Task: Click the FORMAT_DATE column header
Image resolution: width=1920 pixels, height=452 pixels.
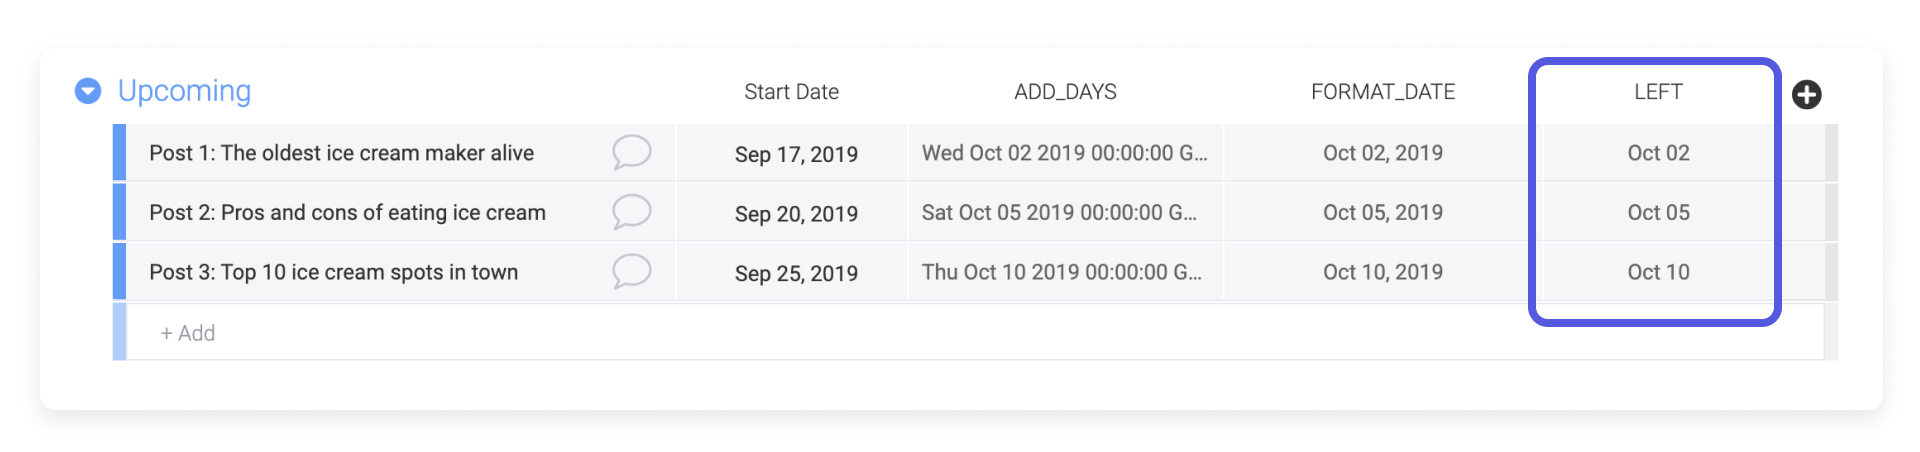Action: [1382, 92]
